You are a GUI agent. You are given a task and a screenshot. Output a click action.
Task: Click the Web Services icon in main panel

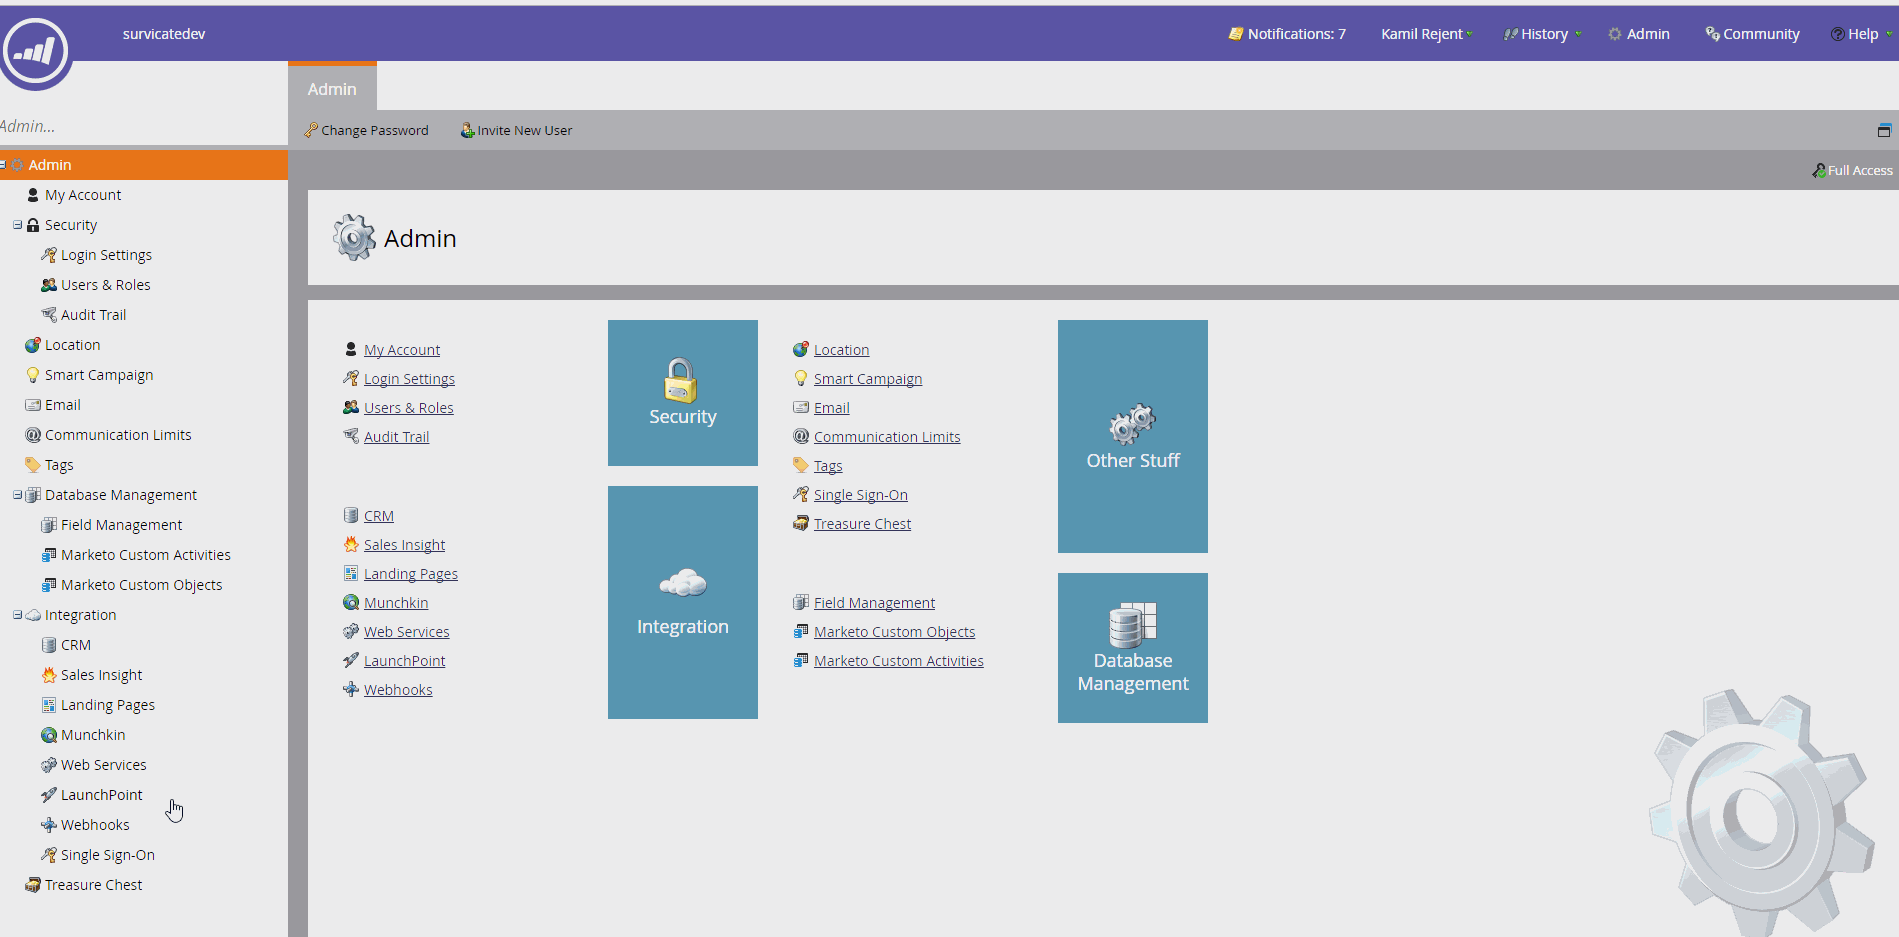tap(351, 631)
